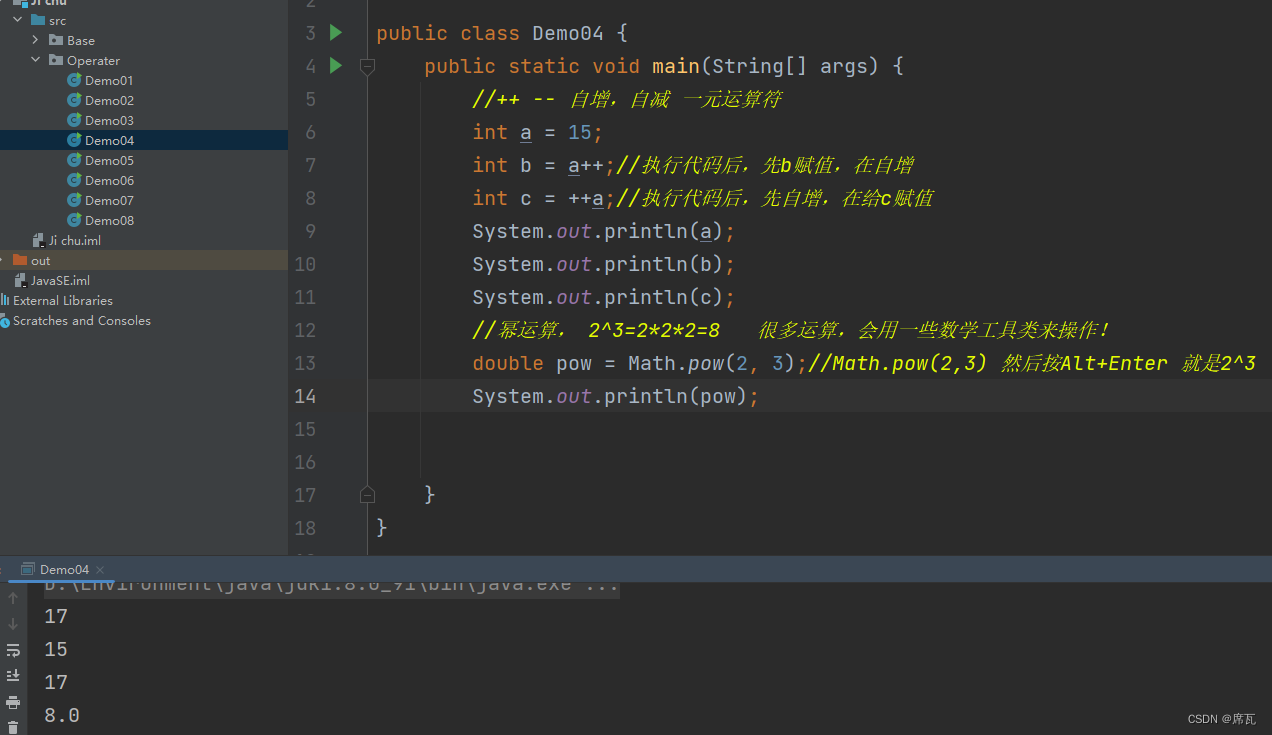Click the first 17 output in console
The image size is (1272, 735).
(56, 616)
